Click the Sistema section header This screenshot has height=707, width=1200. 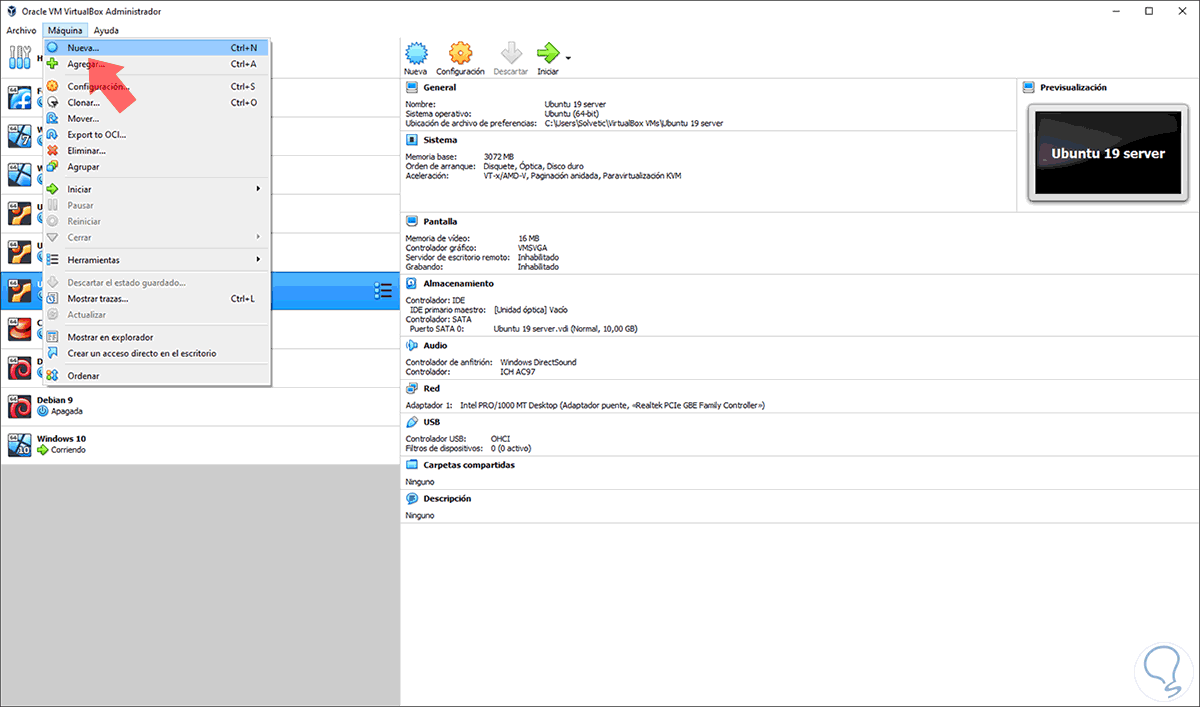[440, 140]
